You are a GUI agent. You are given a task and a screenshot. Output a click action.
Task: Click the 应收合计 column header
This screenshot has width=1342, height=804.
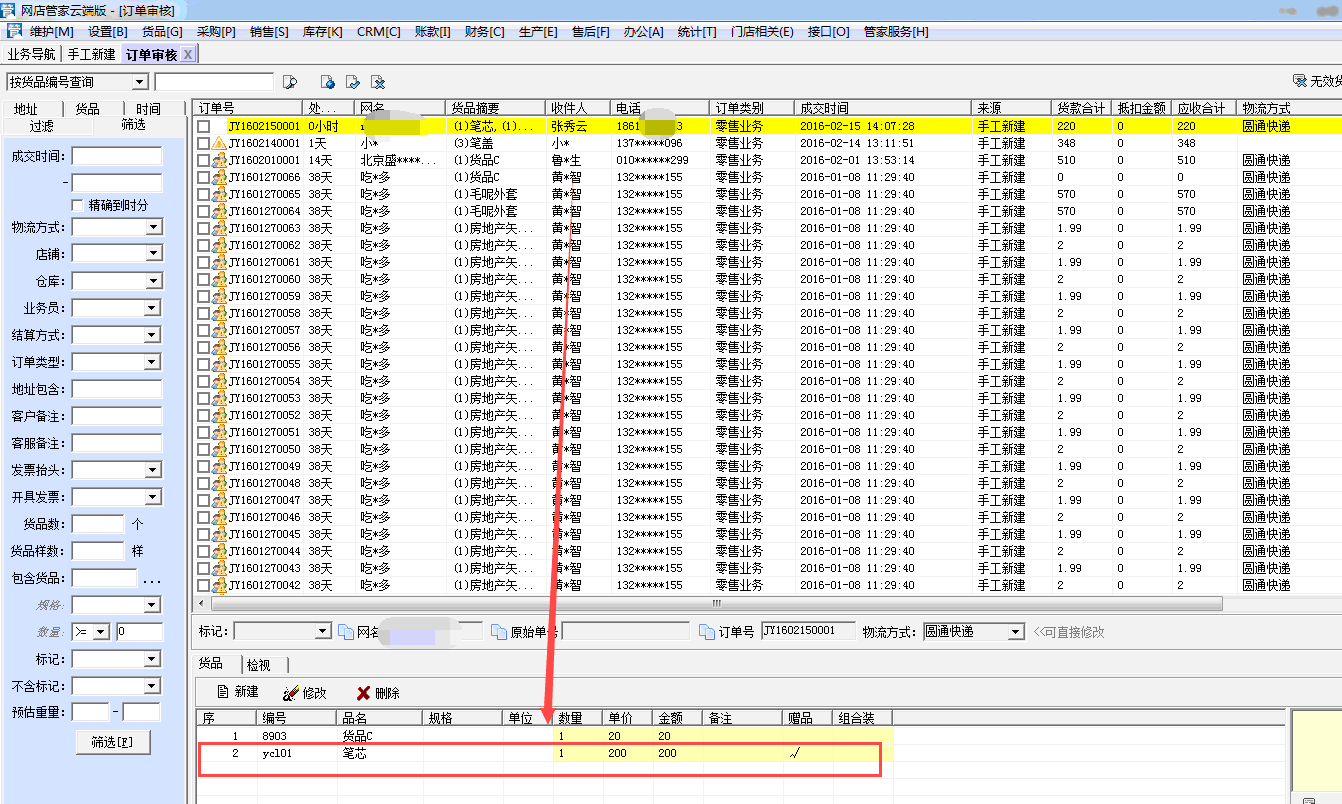click(x=1203, y=108)
